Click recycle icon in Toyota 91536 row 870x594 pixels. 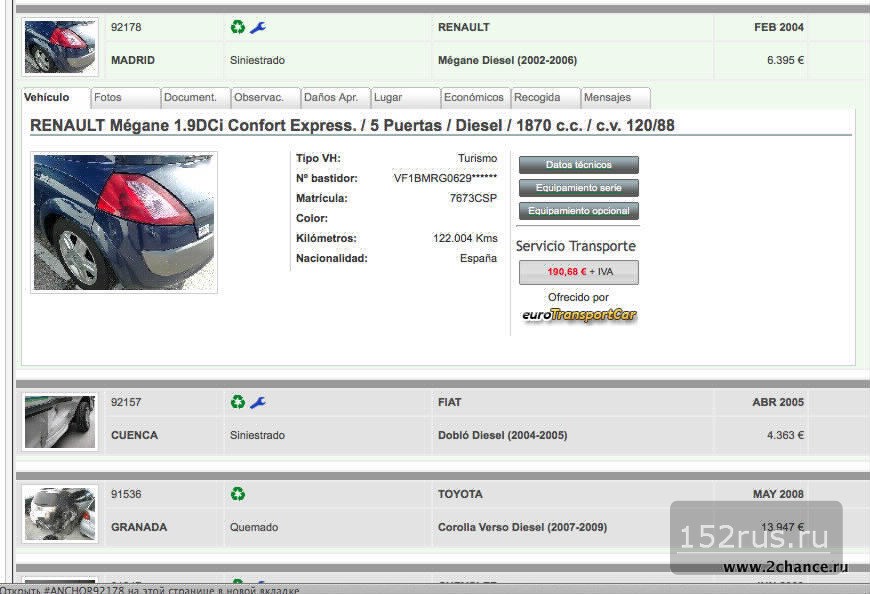coord(237,494)
